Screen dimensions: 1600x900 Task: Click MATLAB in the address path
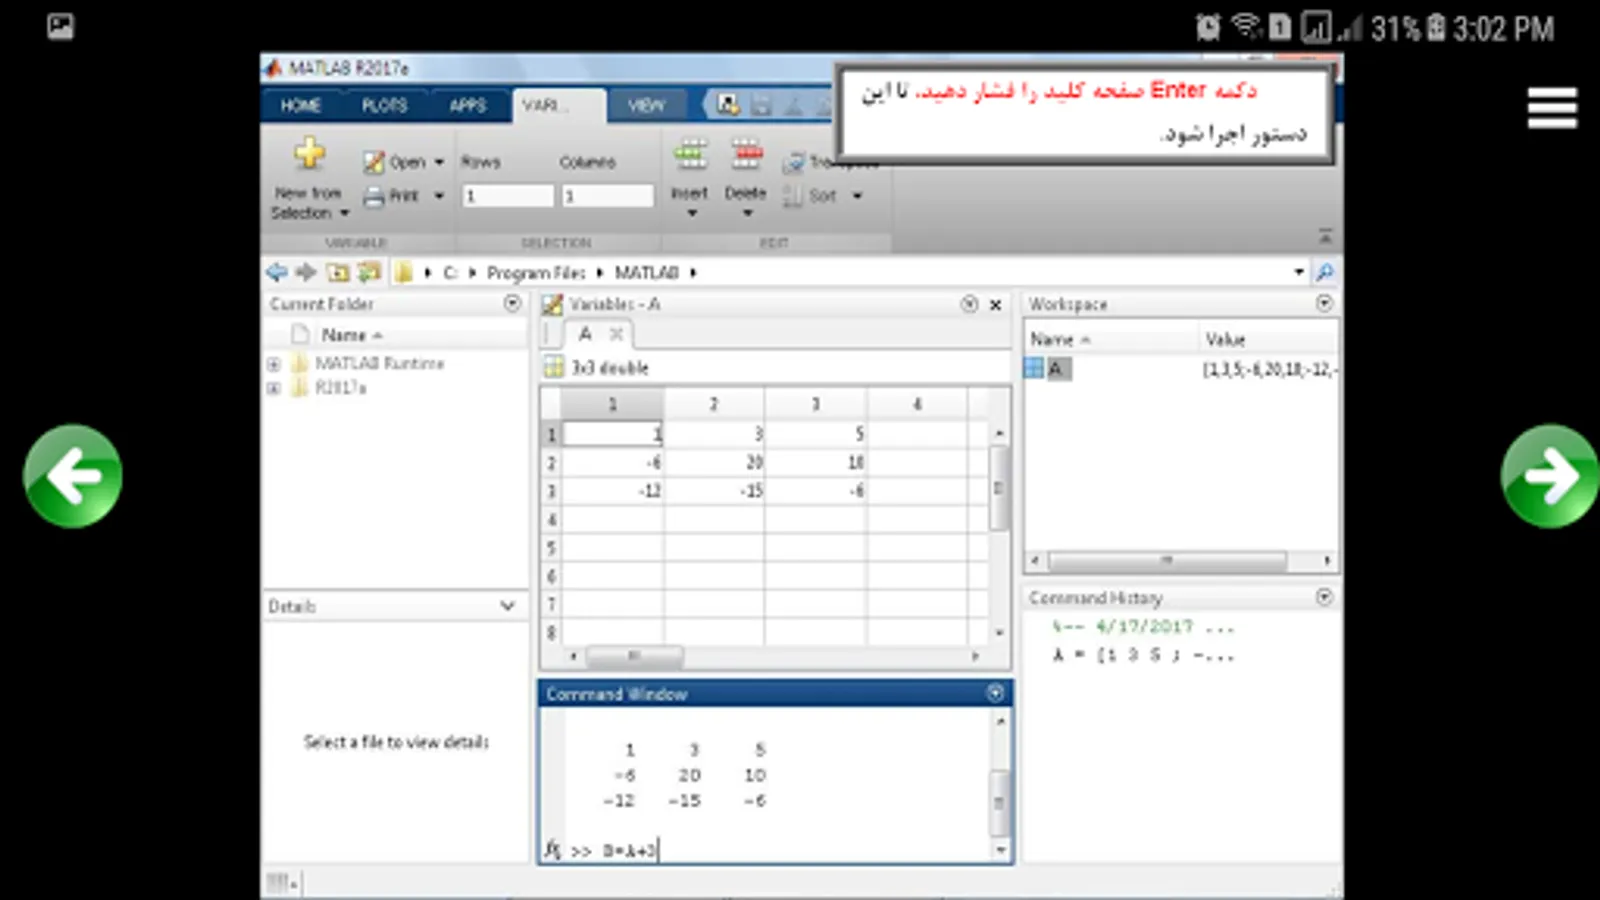click(647, 273)
